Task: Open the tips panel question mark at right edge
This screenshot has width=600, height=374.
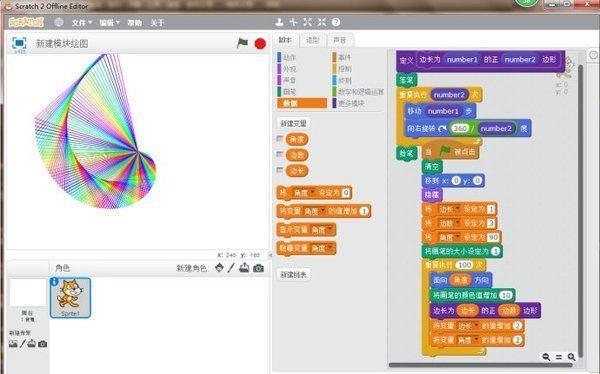Action: (x=593, y=55)
